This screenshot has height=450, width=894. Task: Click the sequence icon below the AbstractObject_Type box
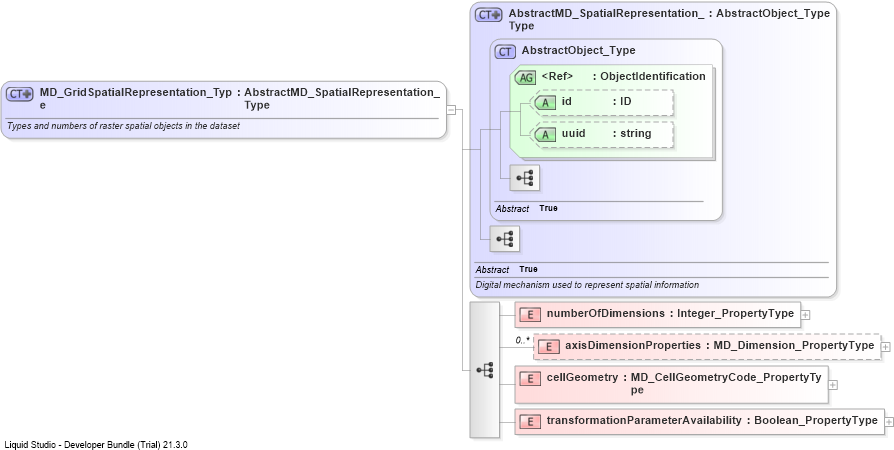[x=505, y=238]
